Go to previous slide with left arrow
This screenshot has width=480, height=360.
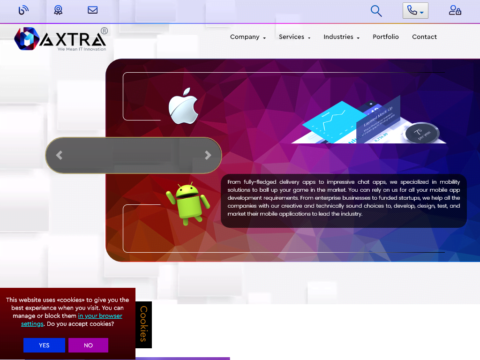coord(59,155)
